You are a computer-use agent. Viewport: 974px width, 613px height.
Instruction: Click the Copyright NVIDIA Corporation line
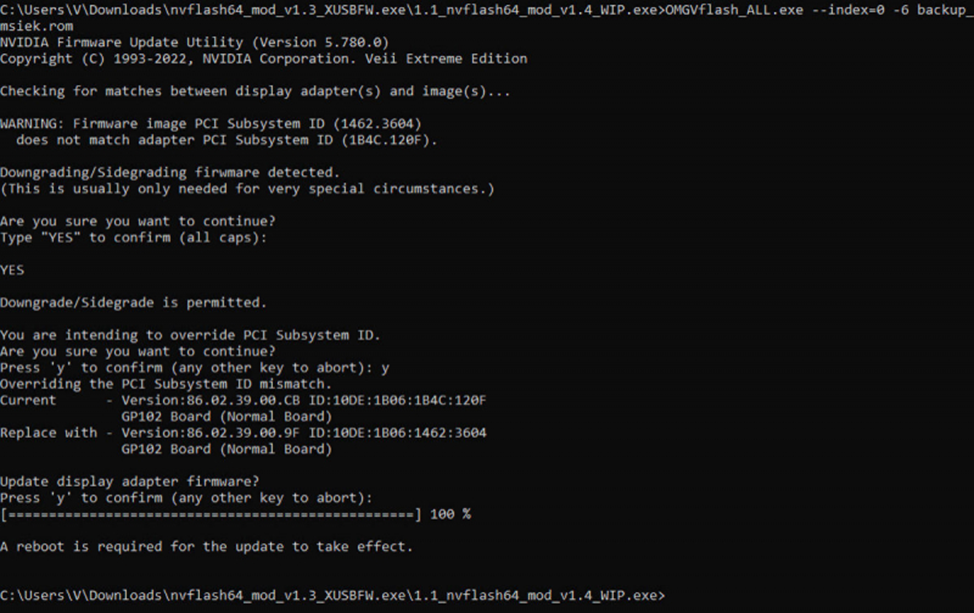264,58
